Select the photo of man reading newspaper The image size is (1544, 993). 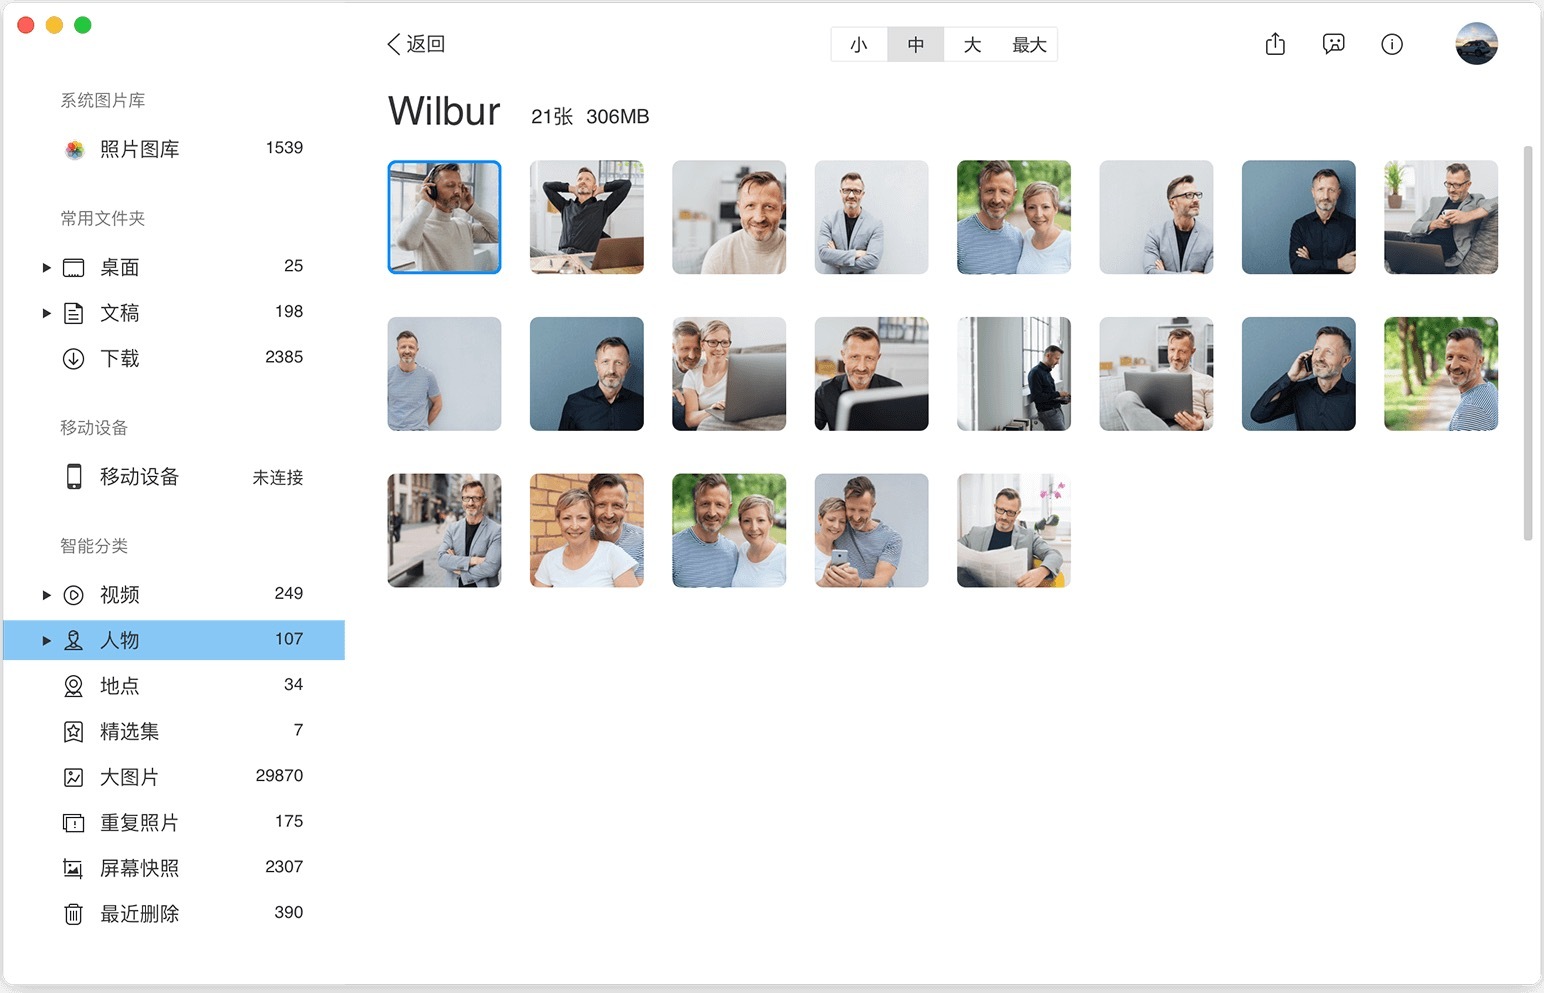[1013, 530]
